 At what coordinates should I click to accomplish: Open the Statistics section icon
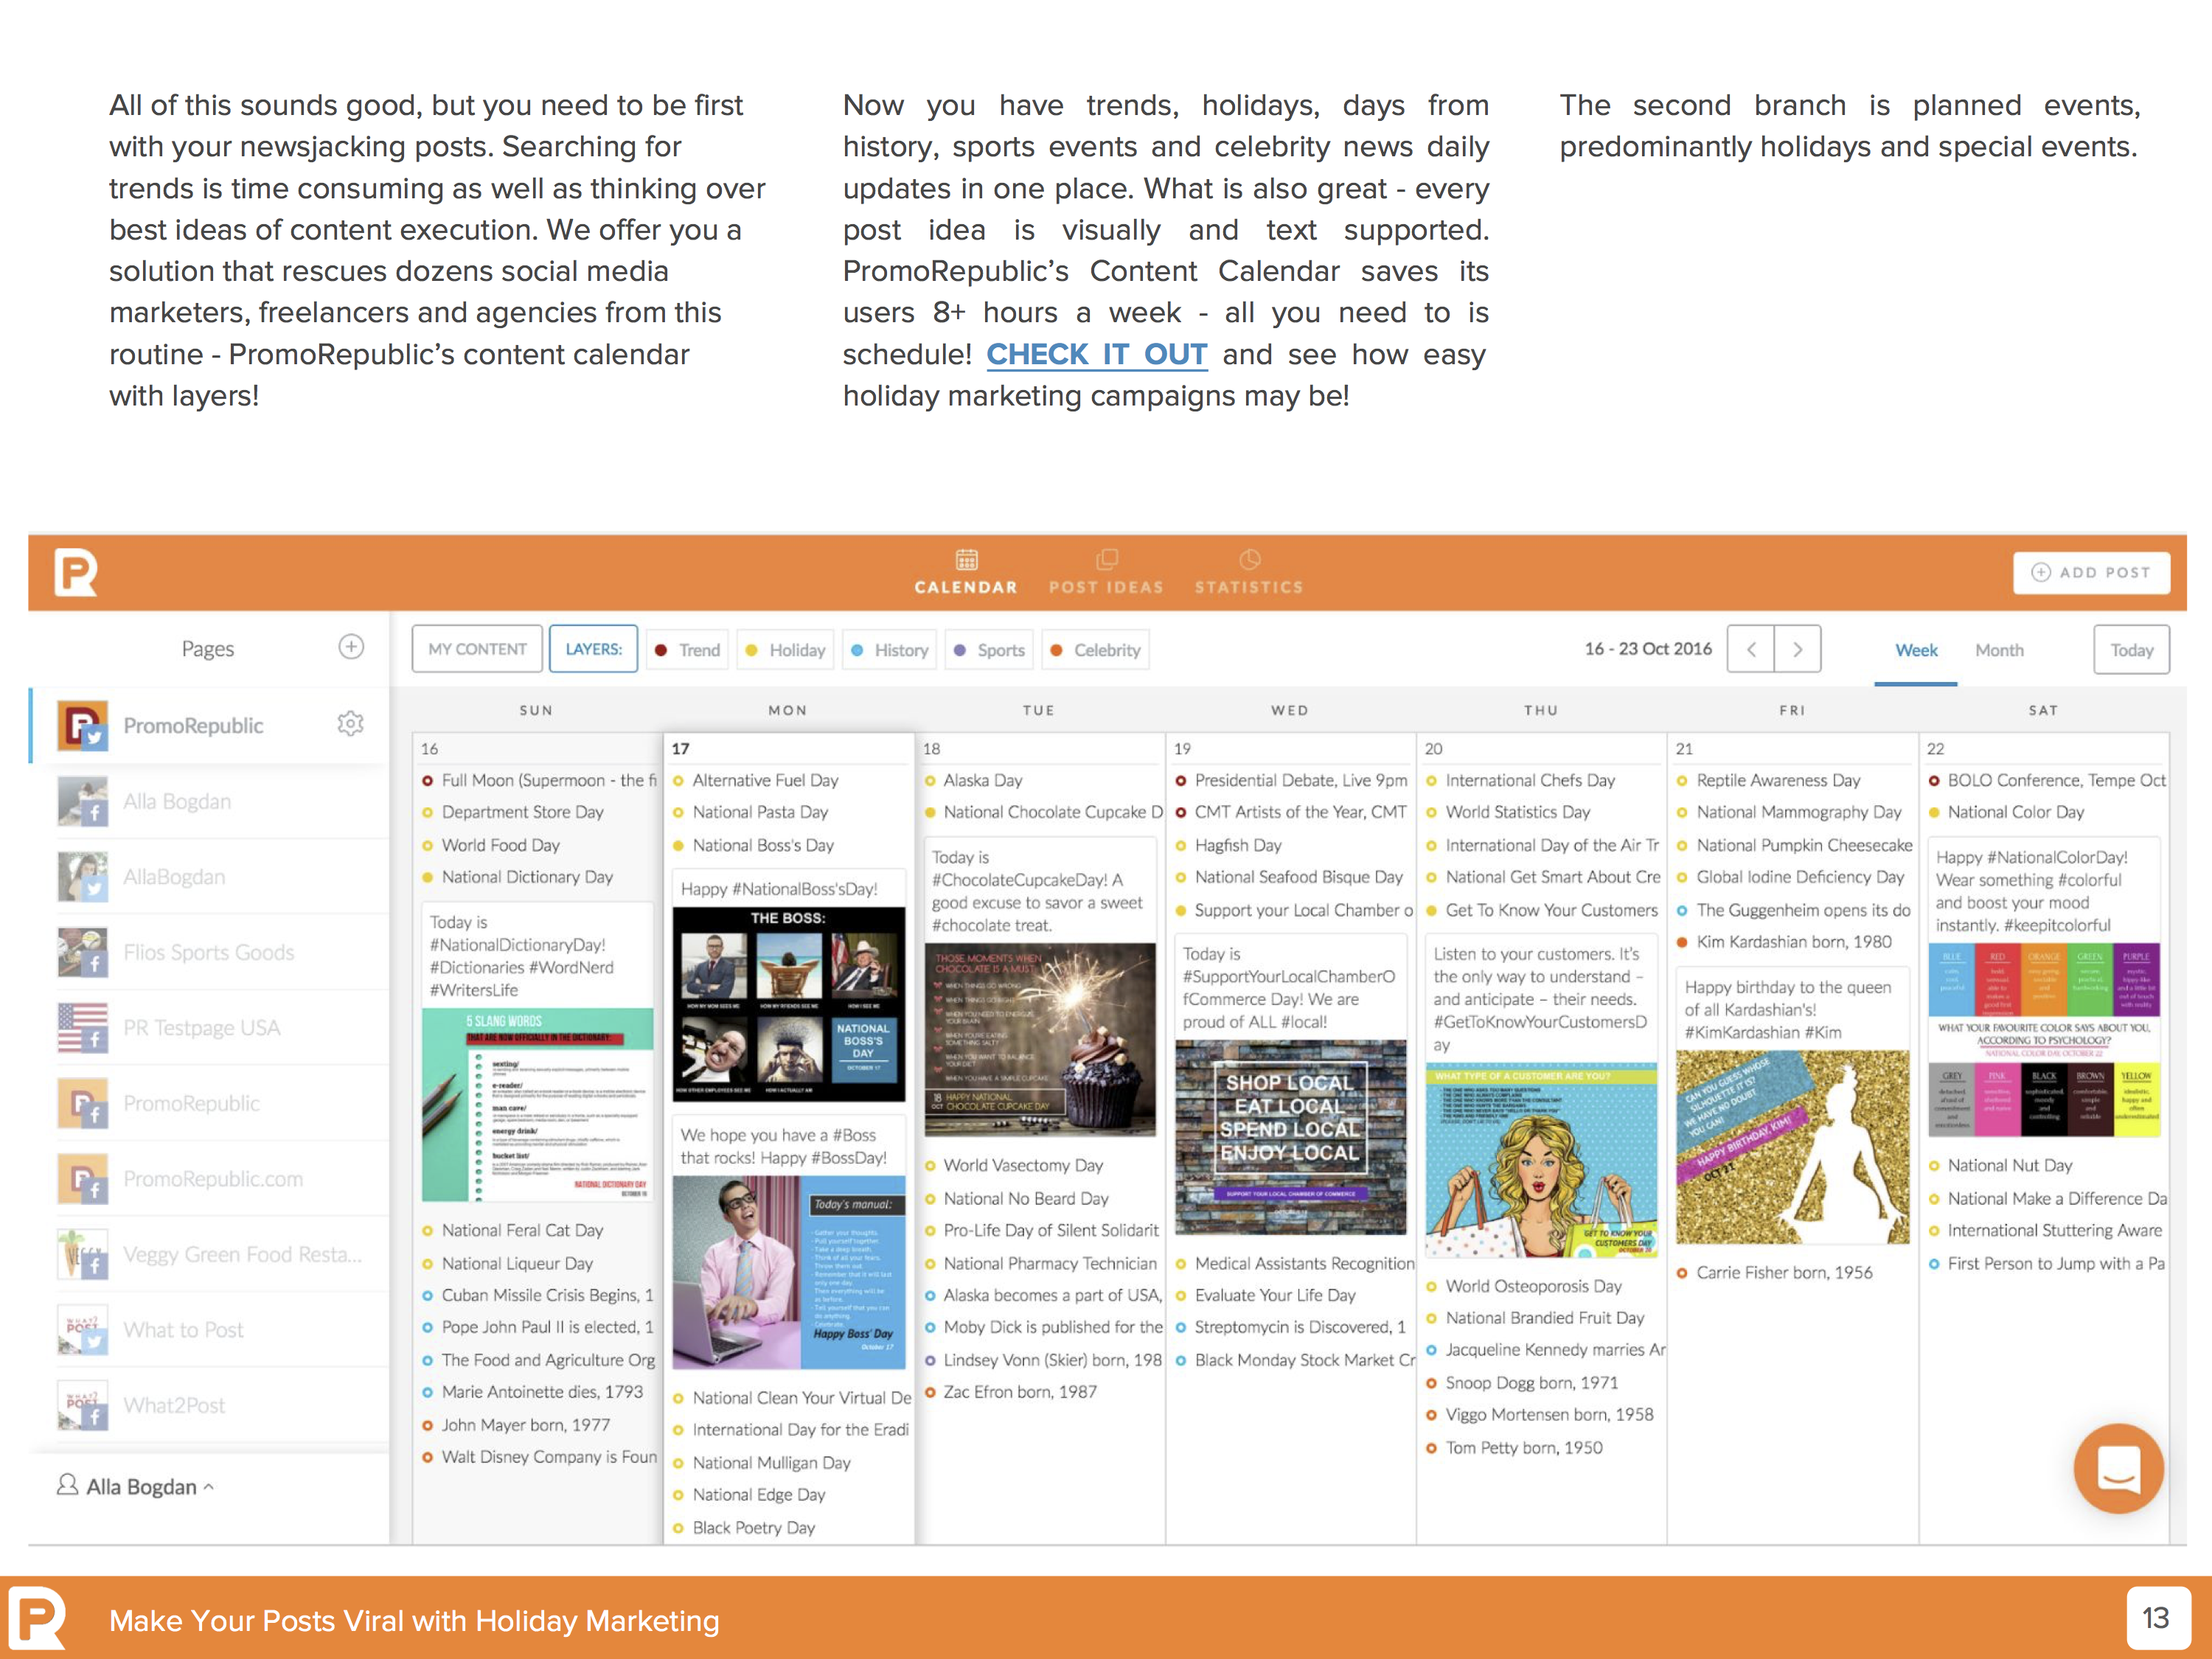tap(1249, 560)
